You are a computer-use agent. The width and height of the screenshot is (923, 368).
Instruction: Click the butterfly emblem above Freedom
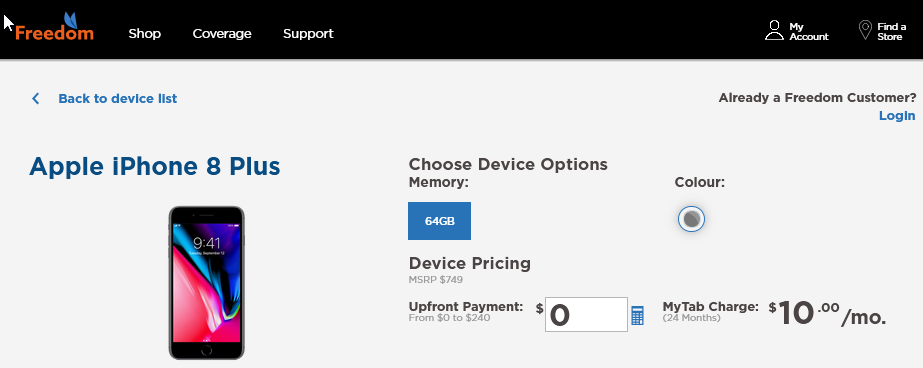(x=70, y=19)
